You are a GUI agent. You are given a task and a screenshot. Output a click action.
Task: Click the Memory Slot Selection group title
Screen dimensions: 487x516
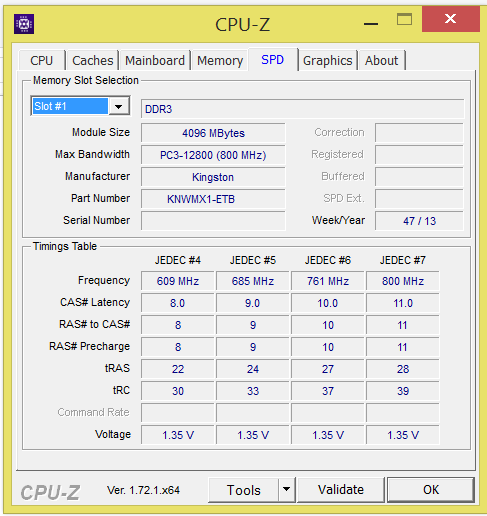pos(86,80)
